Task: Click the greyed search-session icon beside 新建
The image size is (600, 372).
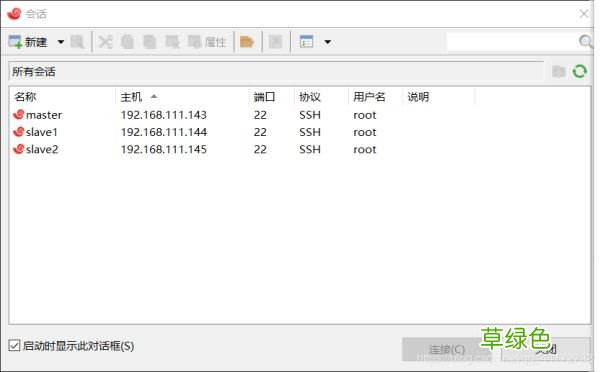Action: (77, 42)
